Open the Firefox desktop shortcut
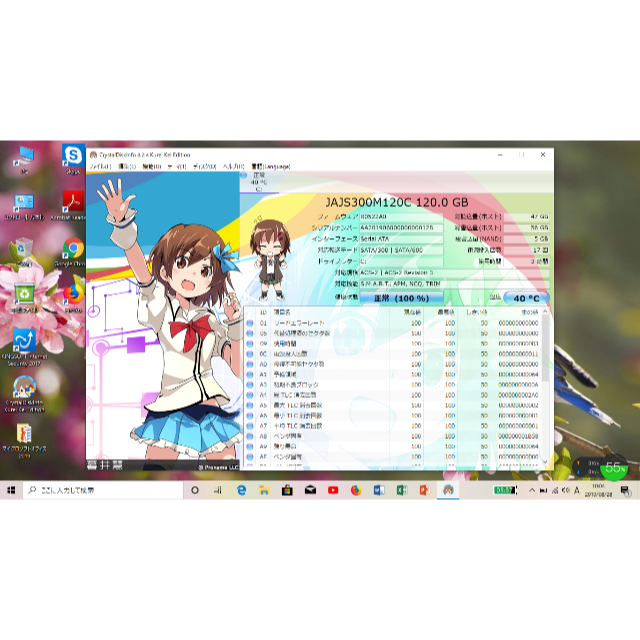The width and height of the screenshot is (640, 640). click(x=73, y=298)
